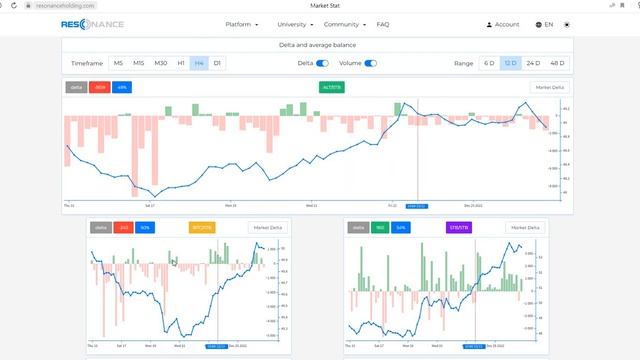Screen dimensions: 640x360
Task: Click the globe language icon
Action: [538, 24]
